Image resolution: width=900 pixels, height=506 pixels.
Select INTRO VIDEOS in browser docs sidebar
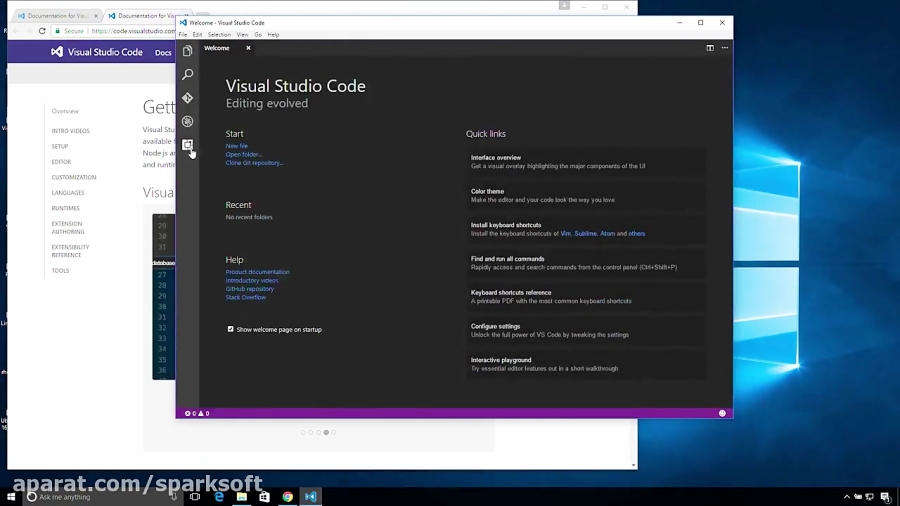(71, 131)
